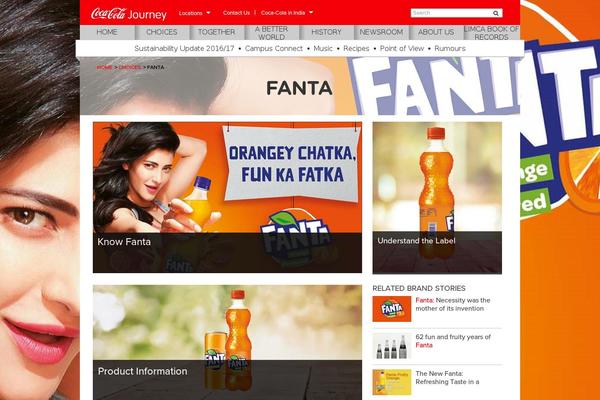This screenshot has width=600, height=400.
Task: Expand the Coca-Cola in India dropdown
Action: [287, 13]
